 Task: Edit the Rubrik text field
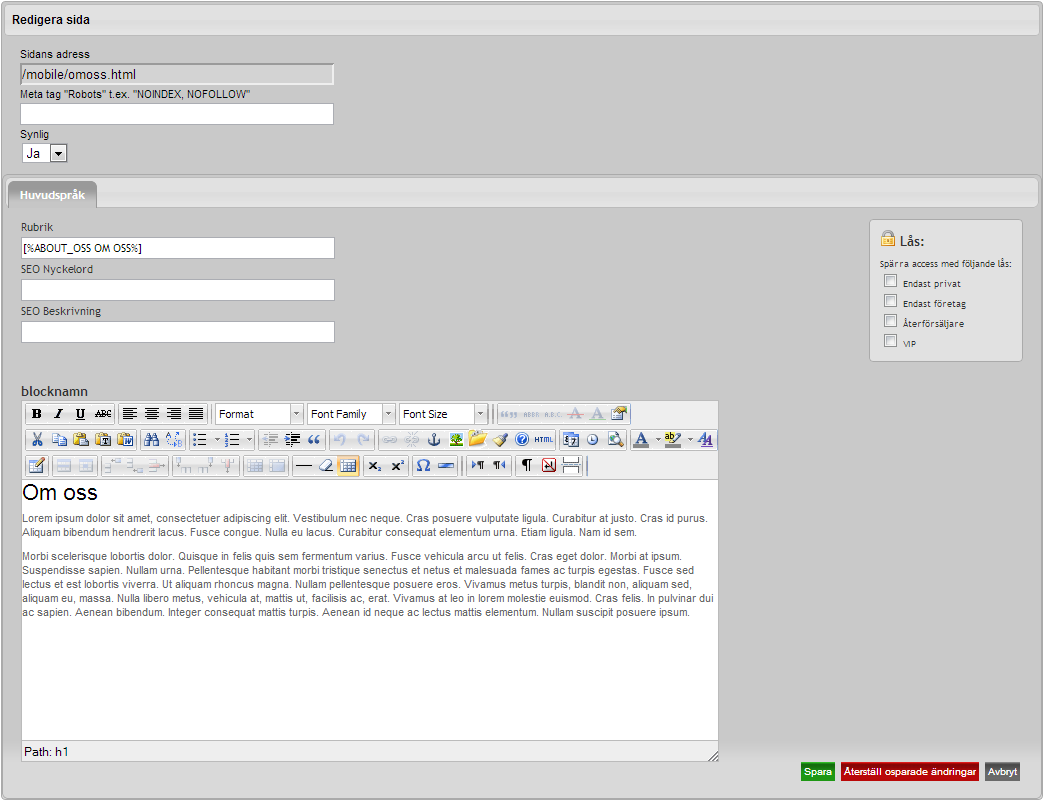(178, 249)
